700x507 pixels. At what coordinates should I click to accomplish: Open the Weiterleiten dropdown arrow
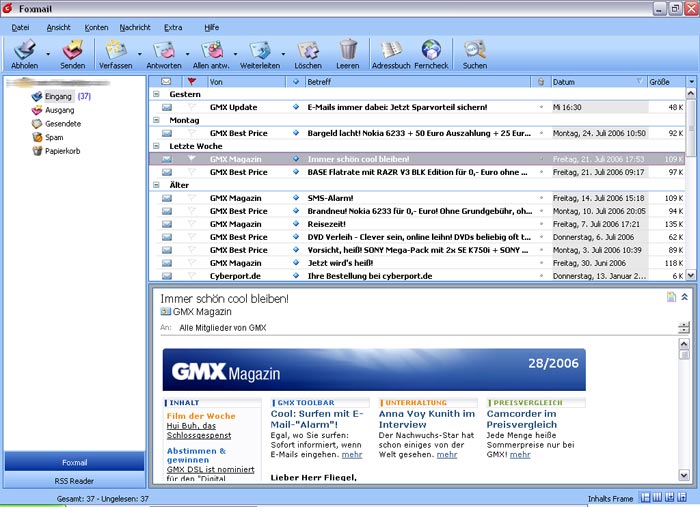pyautogui.click(x=283, y=54)
